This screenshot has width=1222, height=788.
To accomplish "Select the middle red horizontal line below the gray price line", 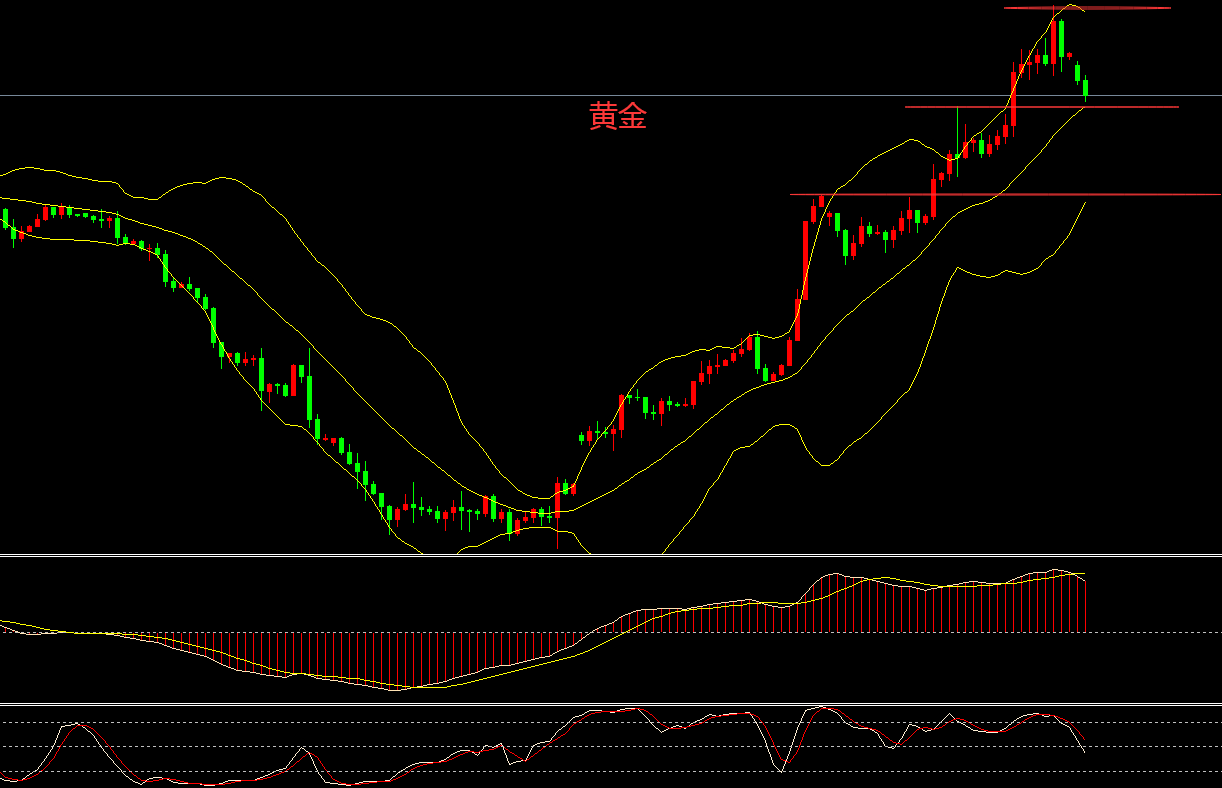I will pos(1042,106).
